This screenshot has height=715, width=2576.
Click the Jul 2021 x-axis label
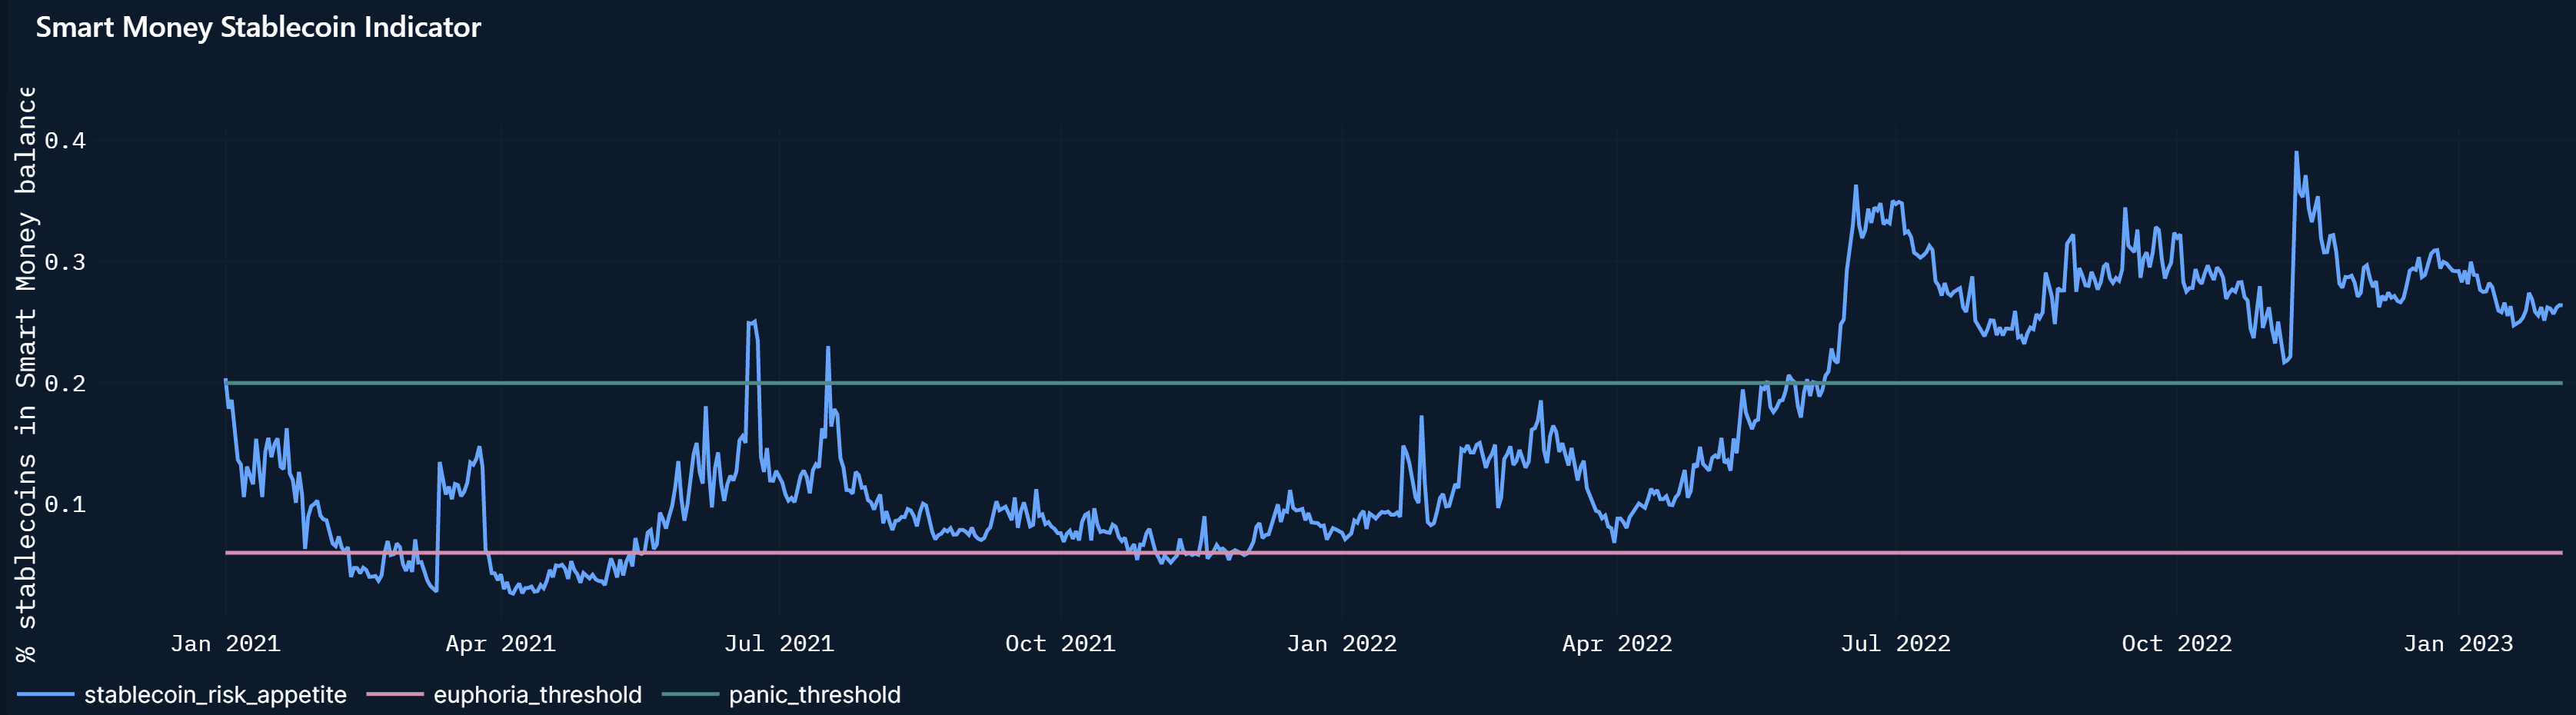(x=779, y=643)
